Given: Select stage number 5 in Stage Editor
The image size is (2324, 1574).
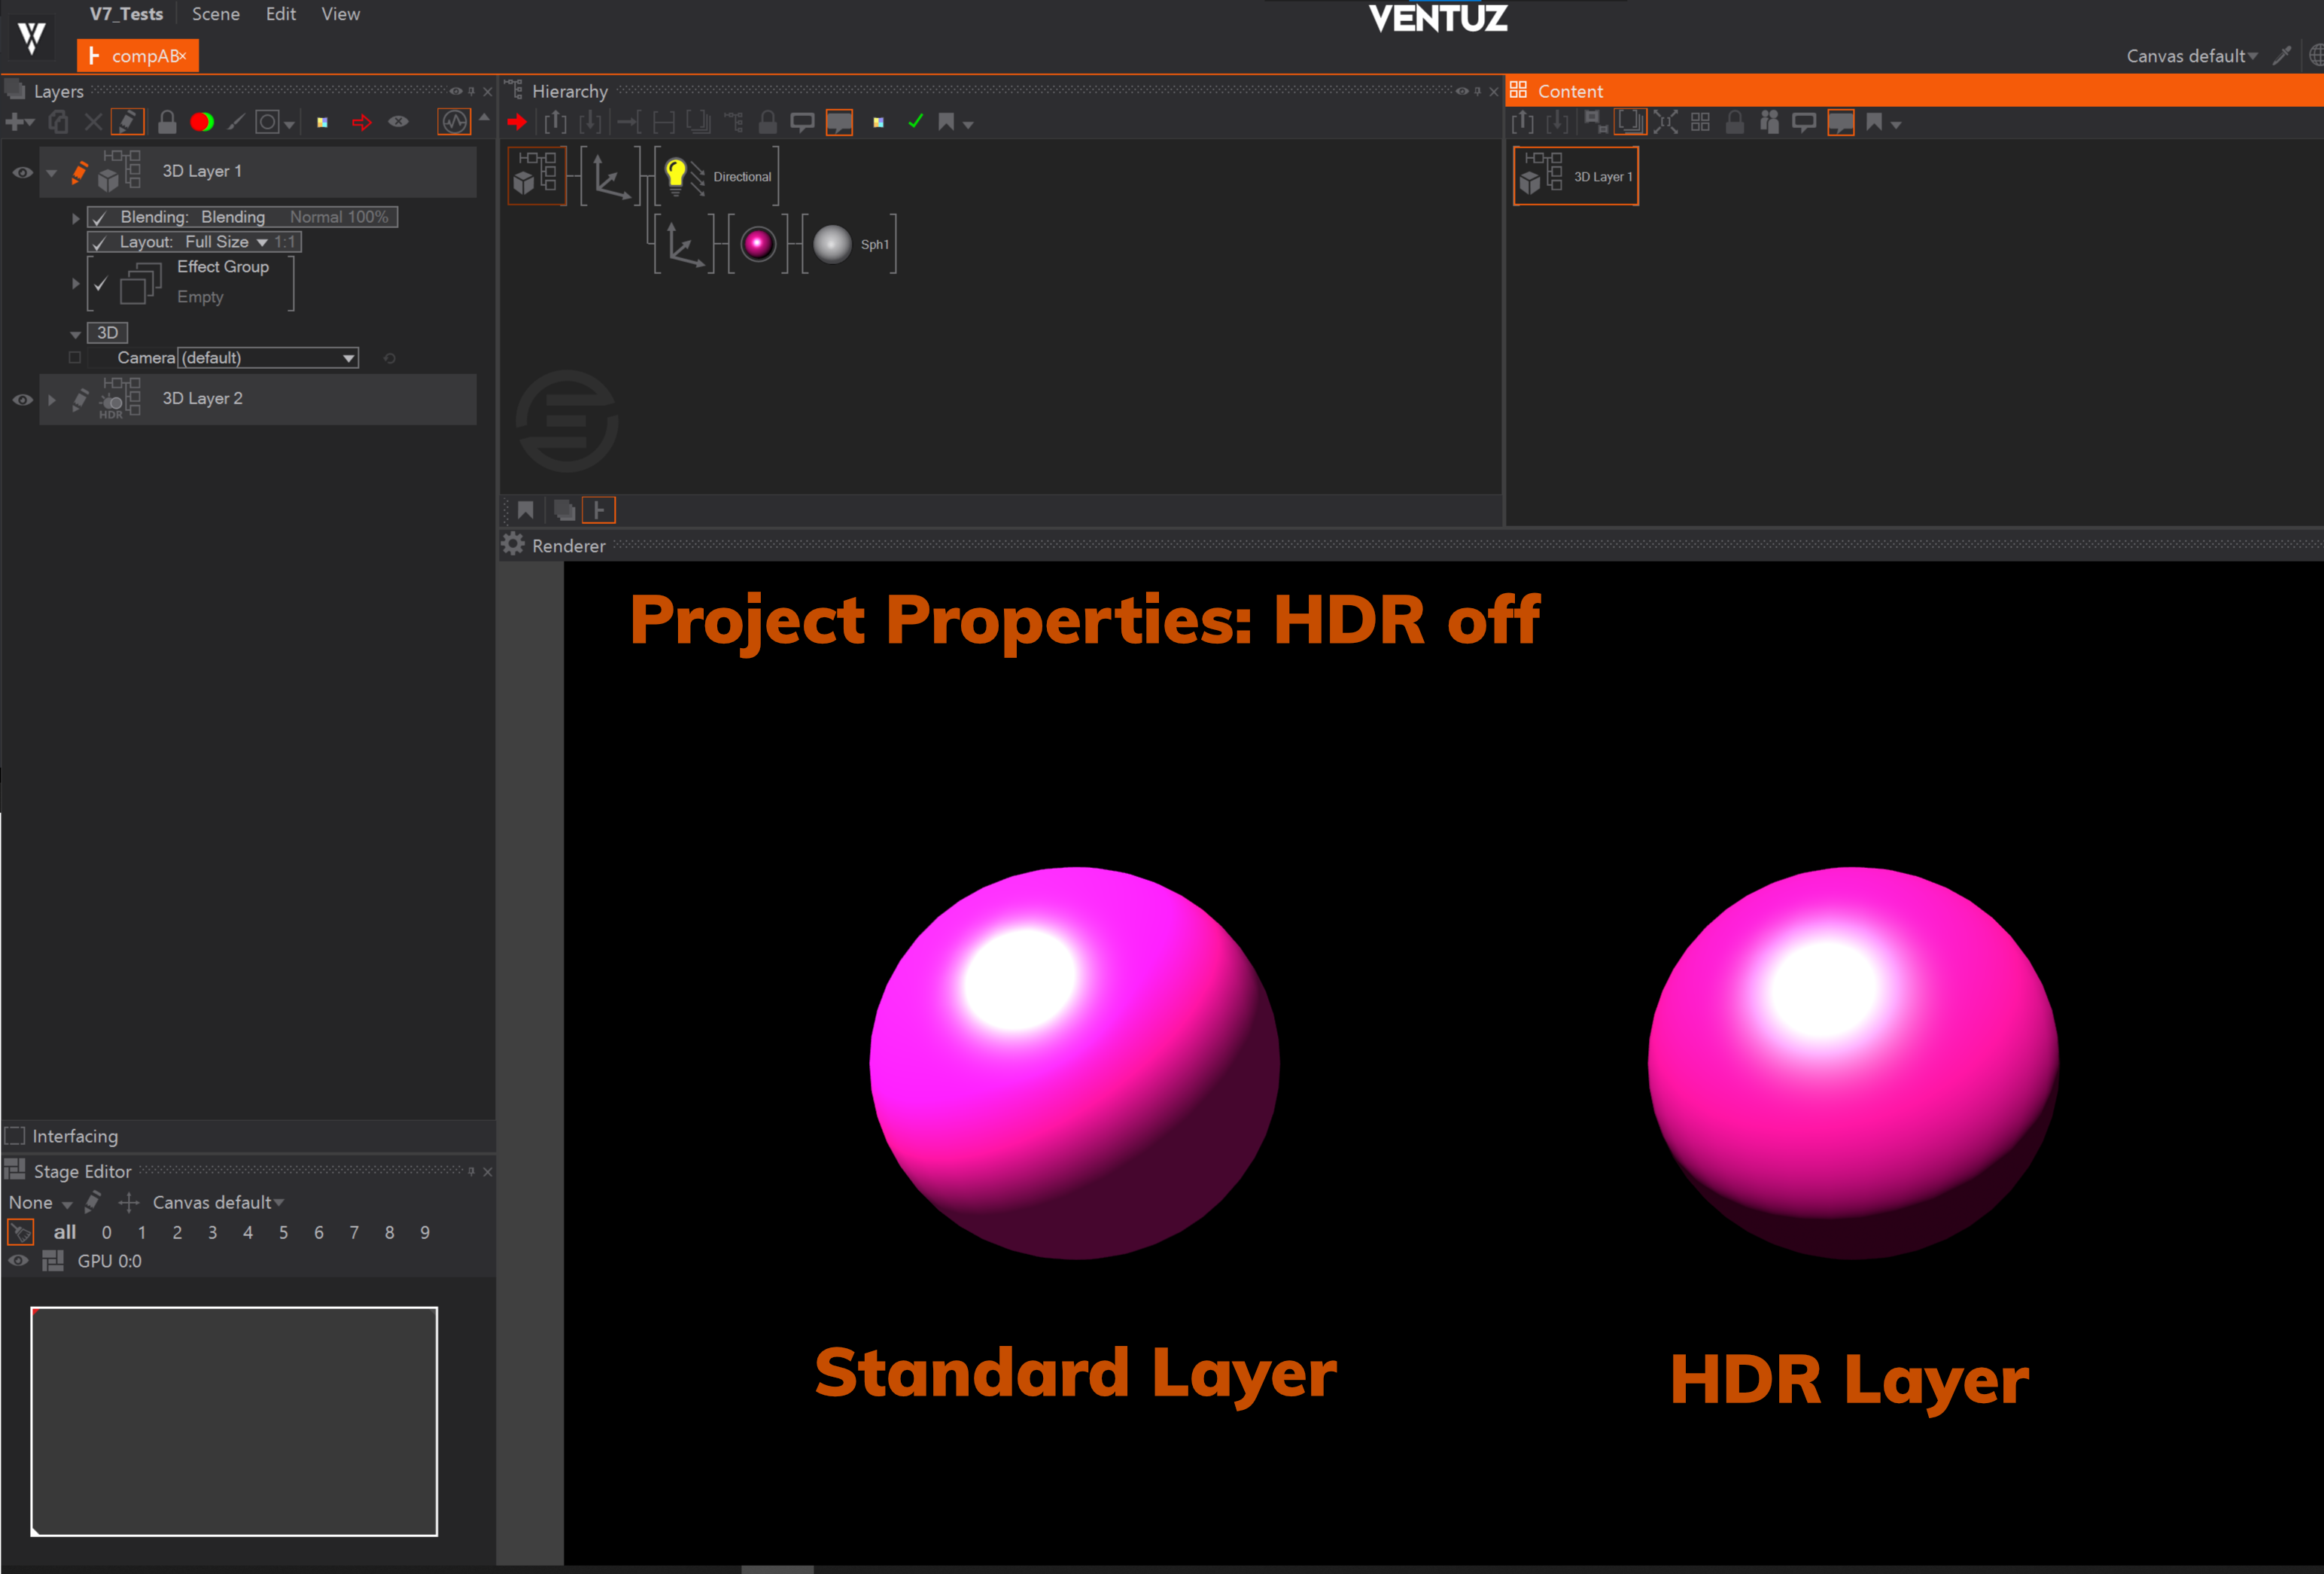Looking at the screenshot, I should pos(283,1232).
